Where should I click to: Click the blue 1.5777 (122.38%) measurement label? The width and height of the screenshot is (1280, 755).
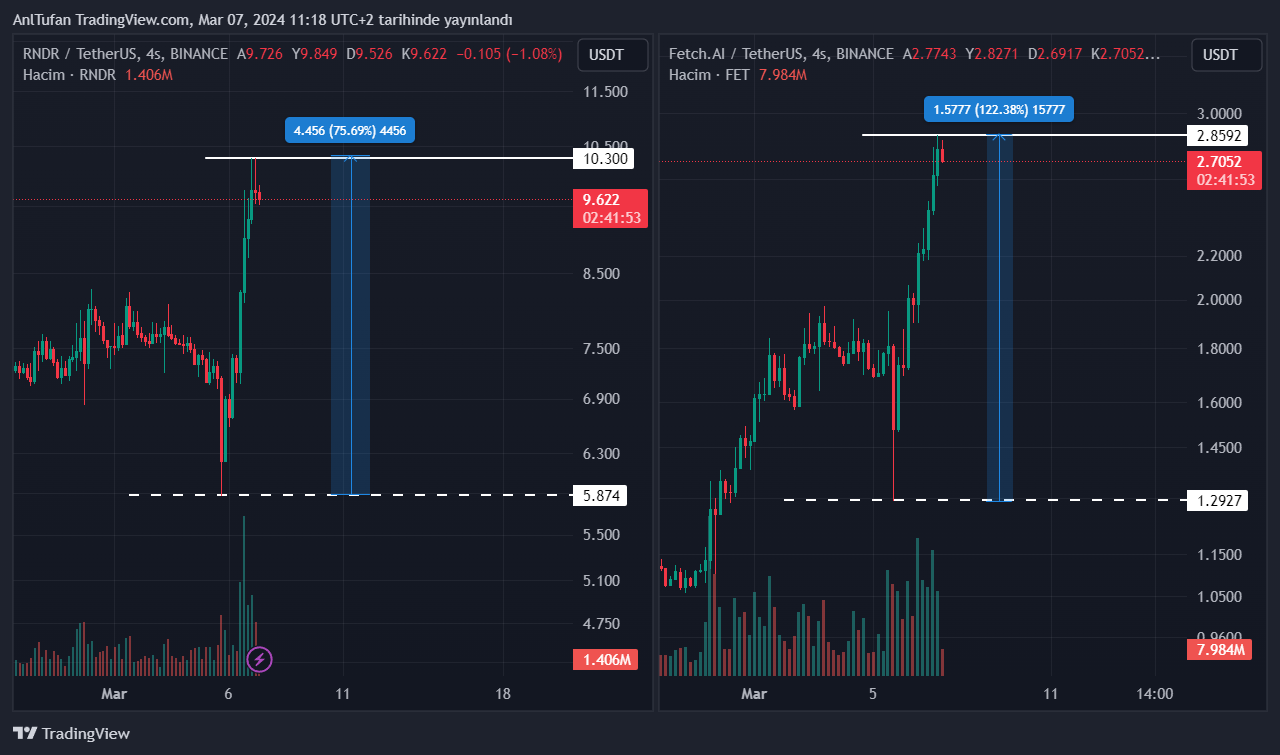[x=998, y=110]
